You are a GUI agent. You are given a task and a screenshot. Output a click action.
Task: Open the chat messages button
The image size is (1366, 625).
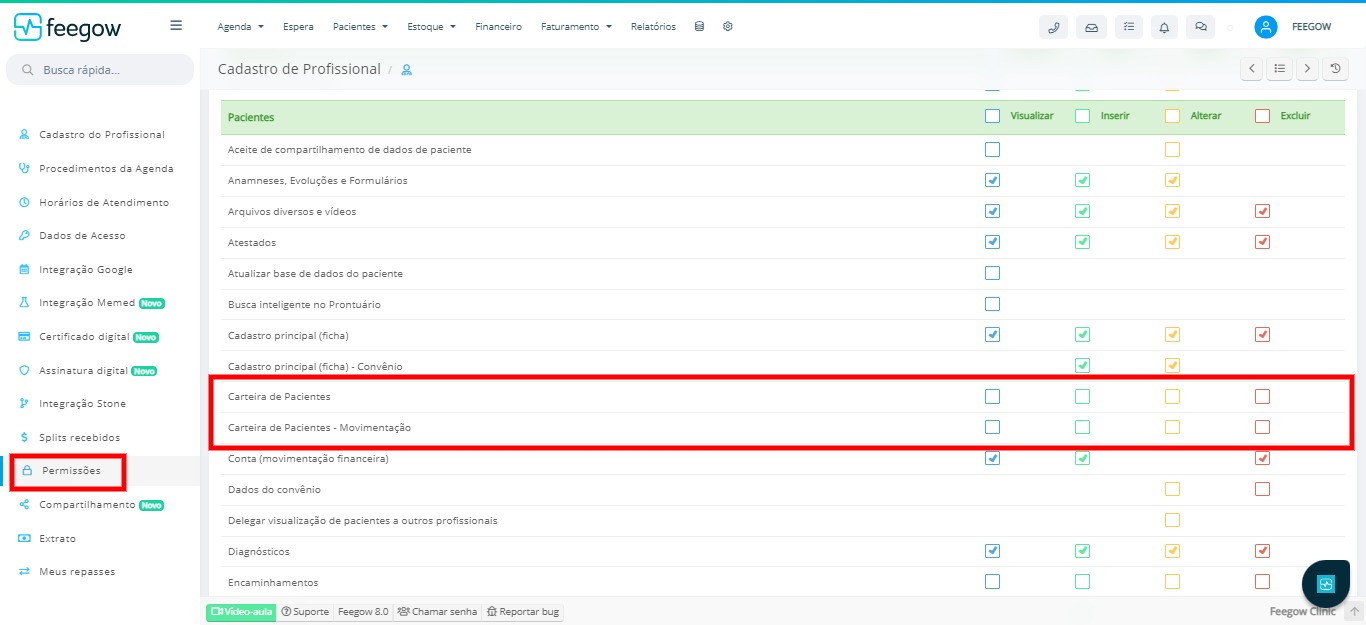1201,27
